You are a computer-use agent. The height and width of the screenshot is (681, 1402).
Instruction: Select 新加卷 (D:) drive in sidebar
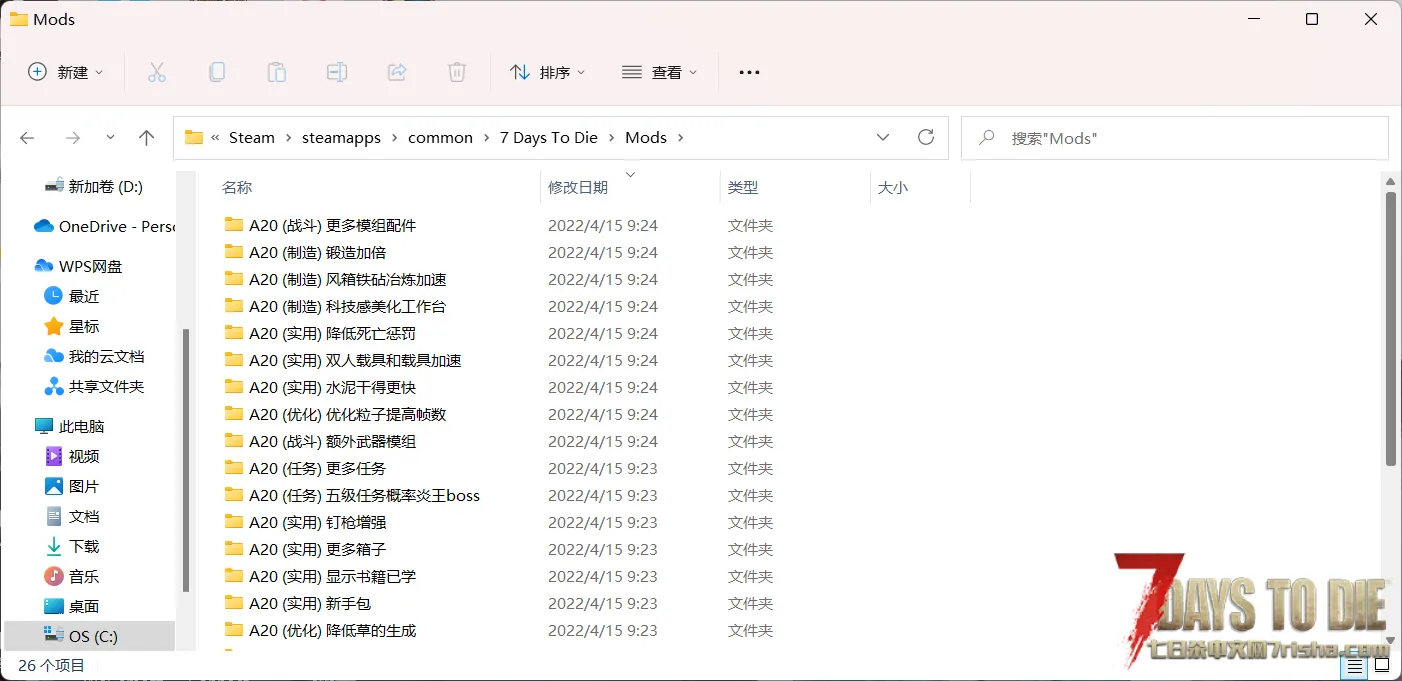(94, 186)
